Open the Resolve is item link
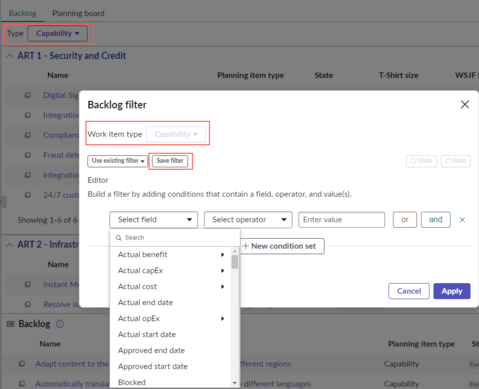479x389 pixels. pyautogui.click(x=61, y=305)
